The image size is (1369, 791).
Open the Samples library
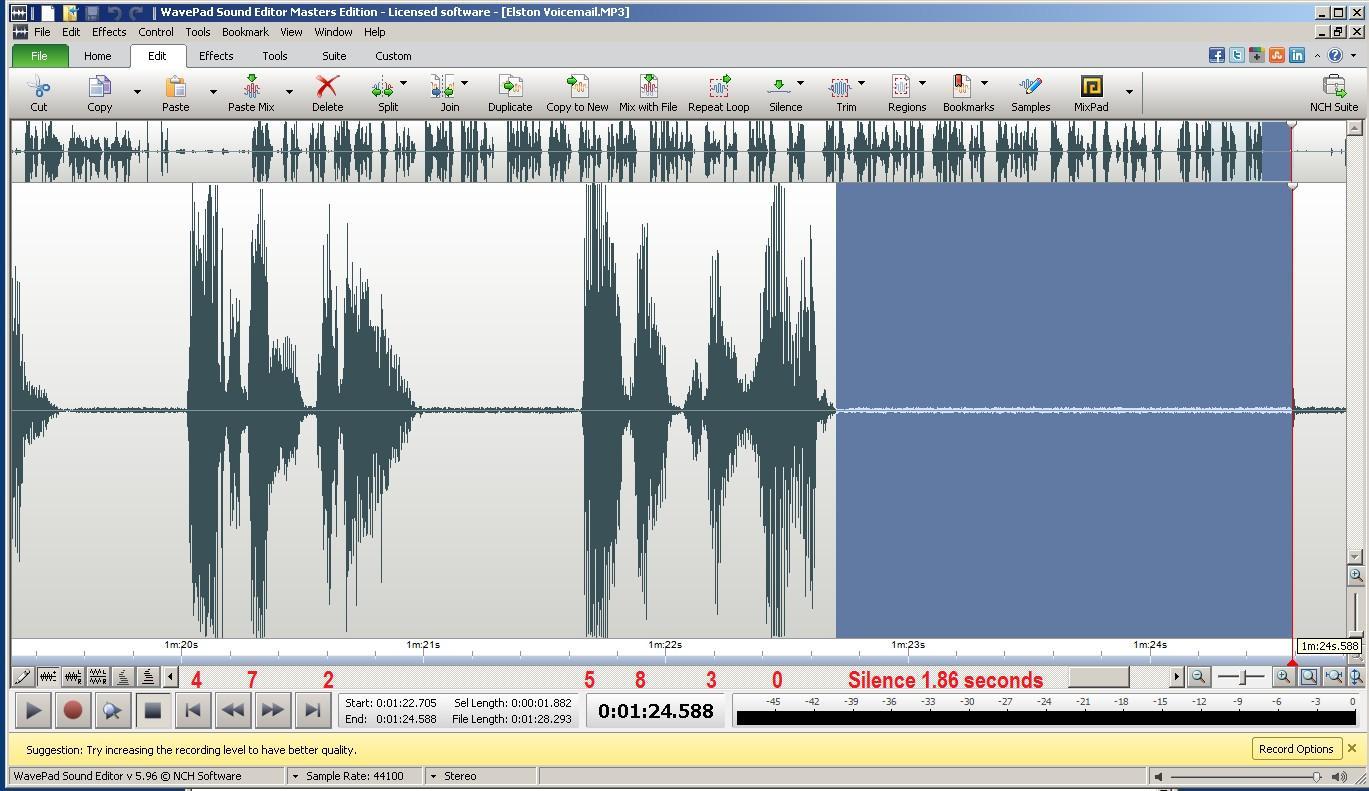click(1030, 93)
